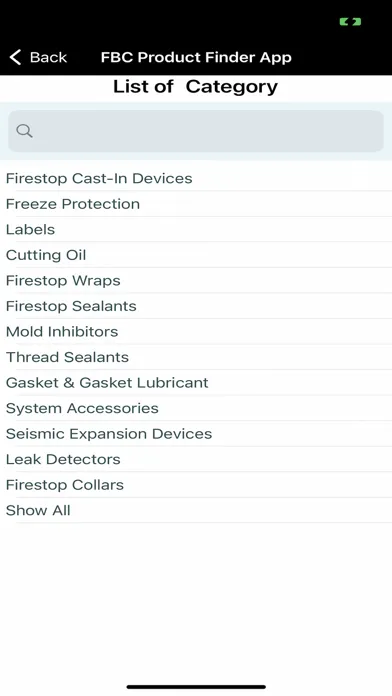Choose the Firestop Collars category
This screenshot has width=392, height=696.
196,485
